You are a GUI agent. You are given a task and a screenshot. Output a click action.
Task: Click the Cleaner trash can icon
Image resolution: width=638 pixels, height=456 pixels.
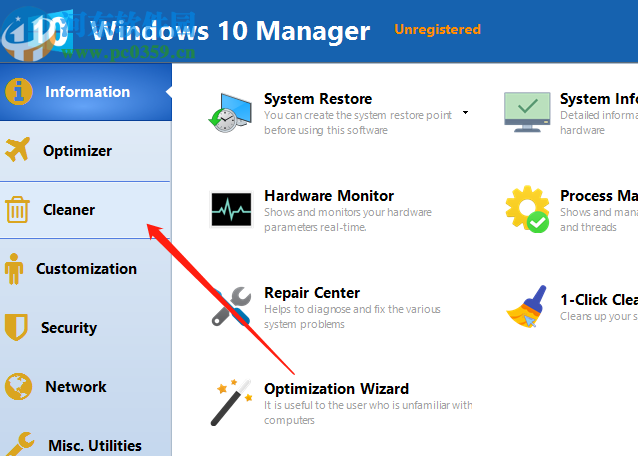coord(17,209)
